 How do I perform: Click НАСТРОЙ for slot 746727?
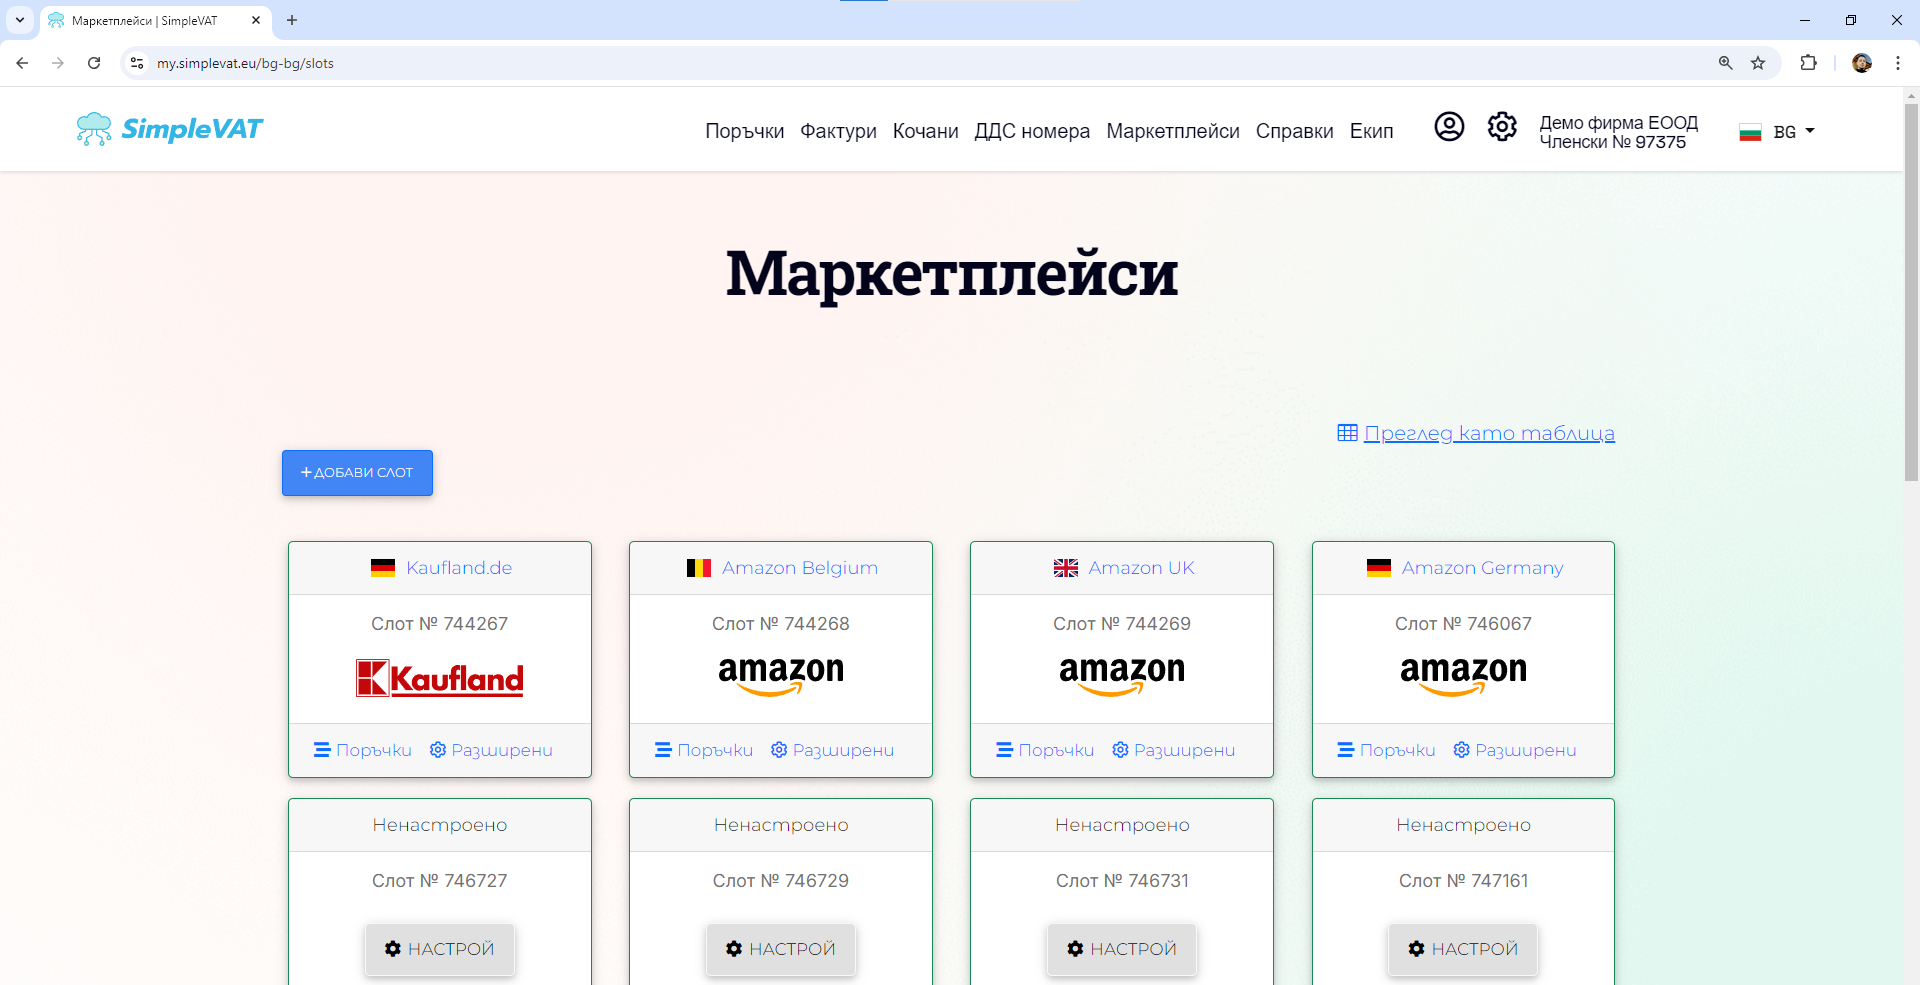(440, 949)
